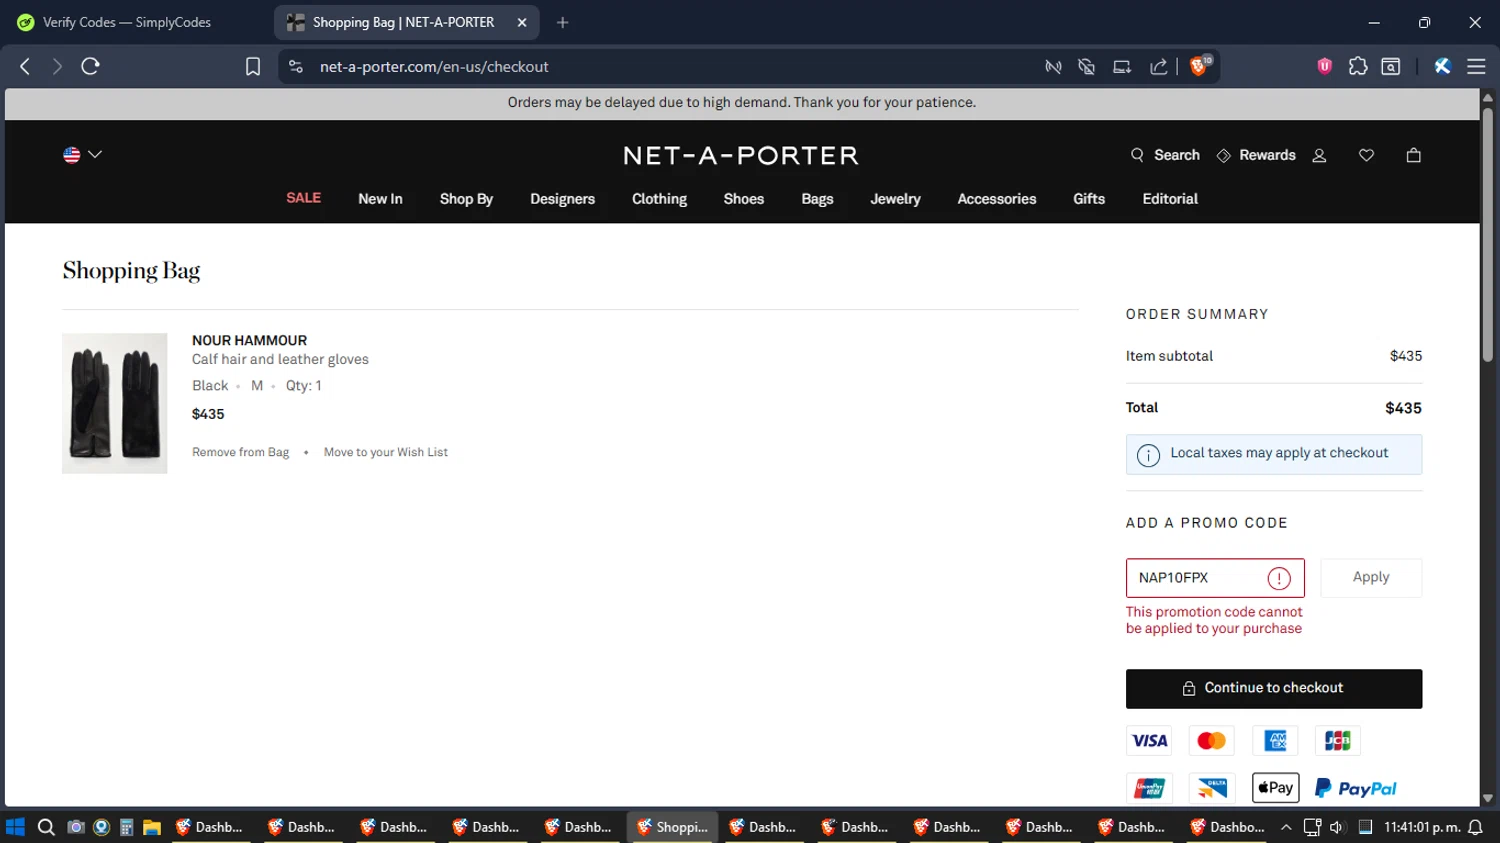Image resolution: width=1500 pixels, height=843 pixels.
Task: Open the Shoes menu
Action: point(744,199)
